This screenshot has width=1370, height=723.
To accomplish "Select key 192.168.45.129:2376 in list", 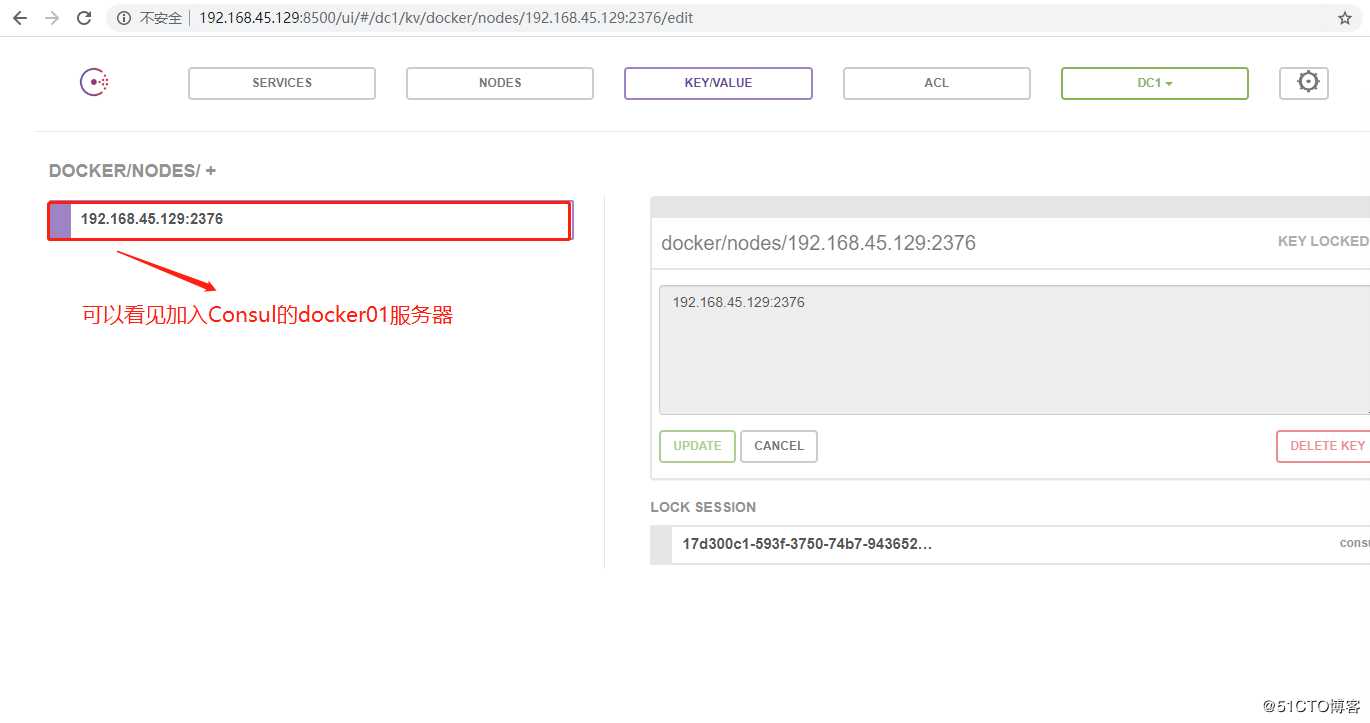I will point(310,220).
